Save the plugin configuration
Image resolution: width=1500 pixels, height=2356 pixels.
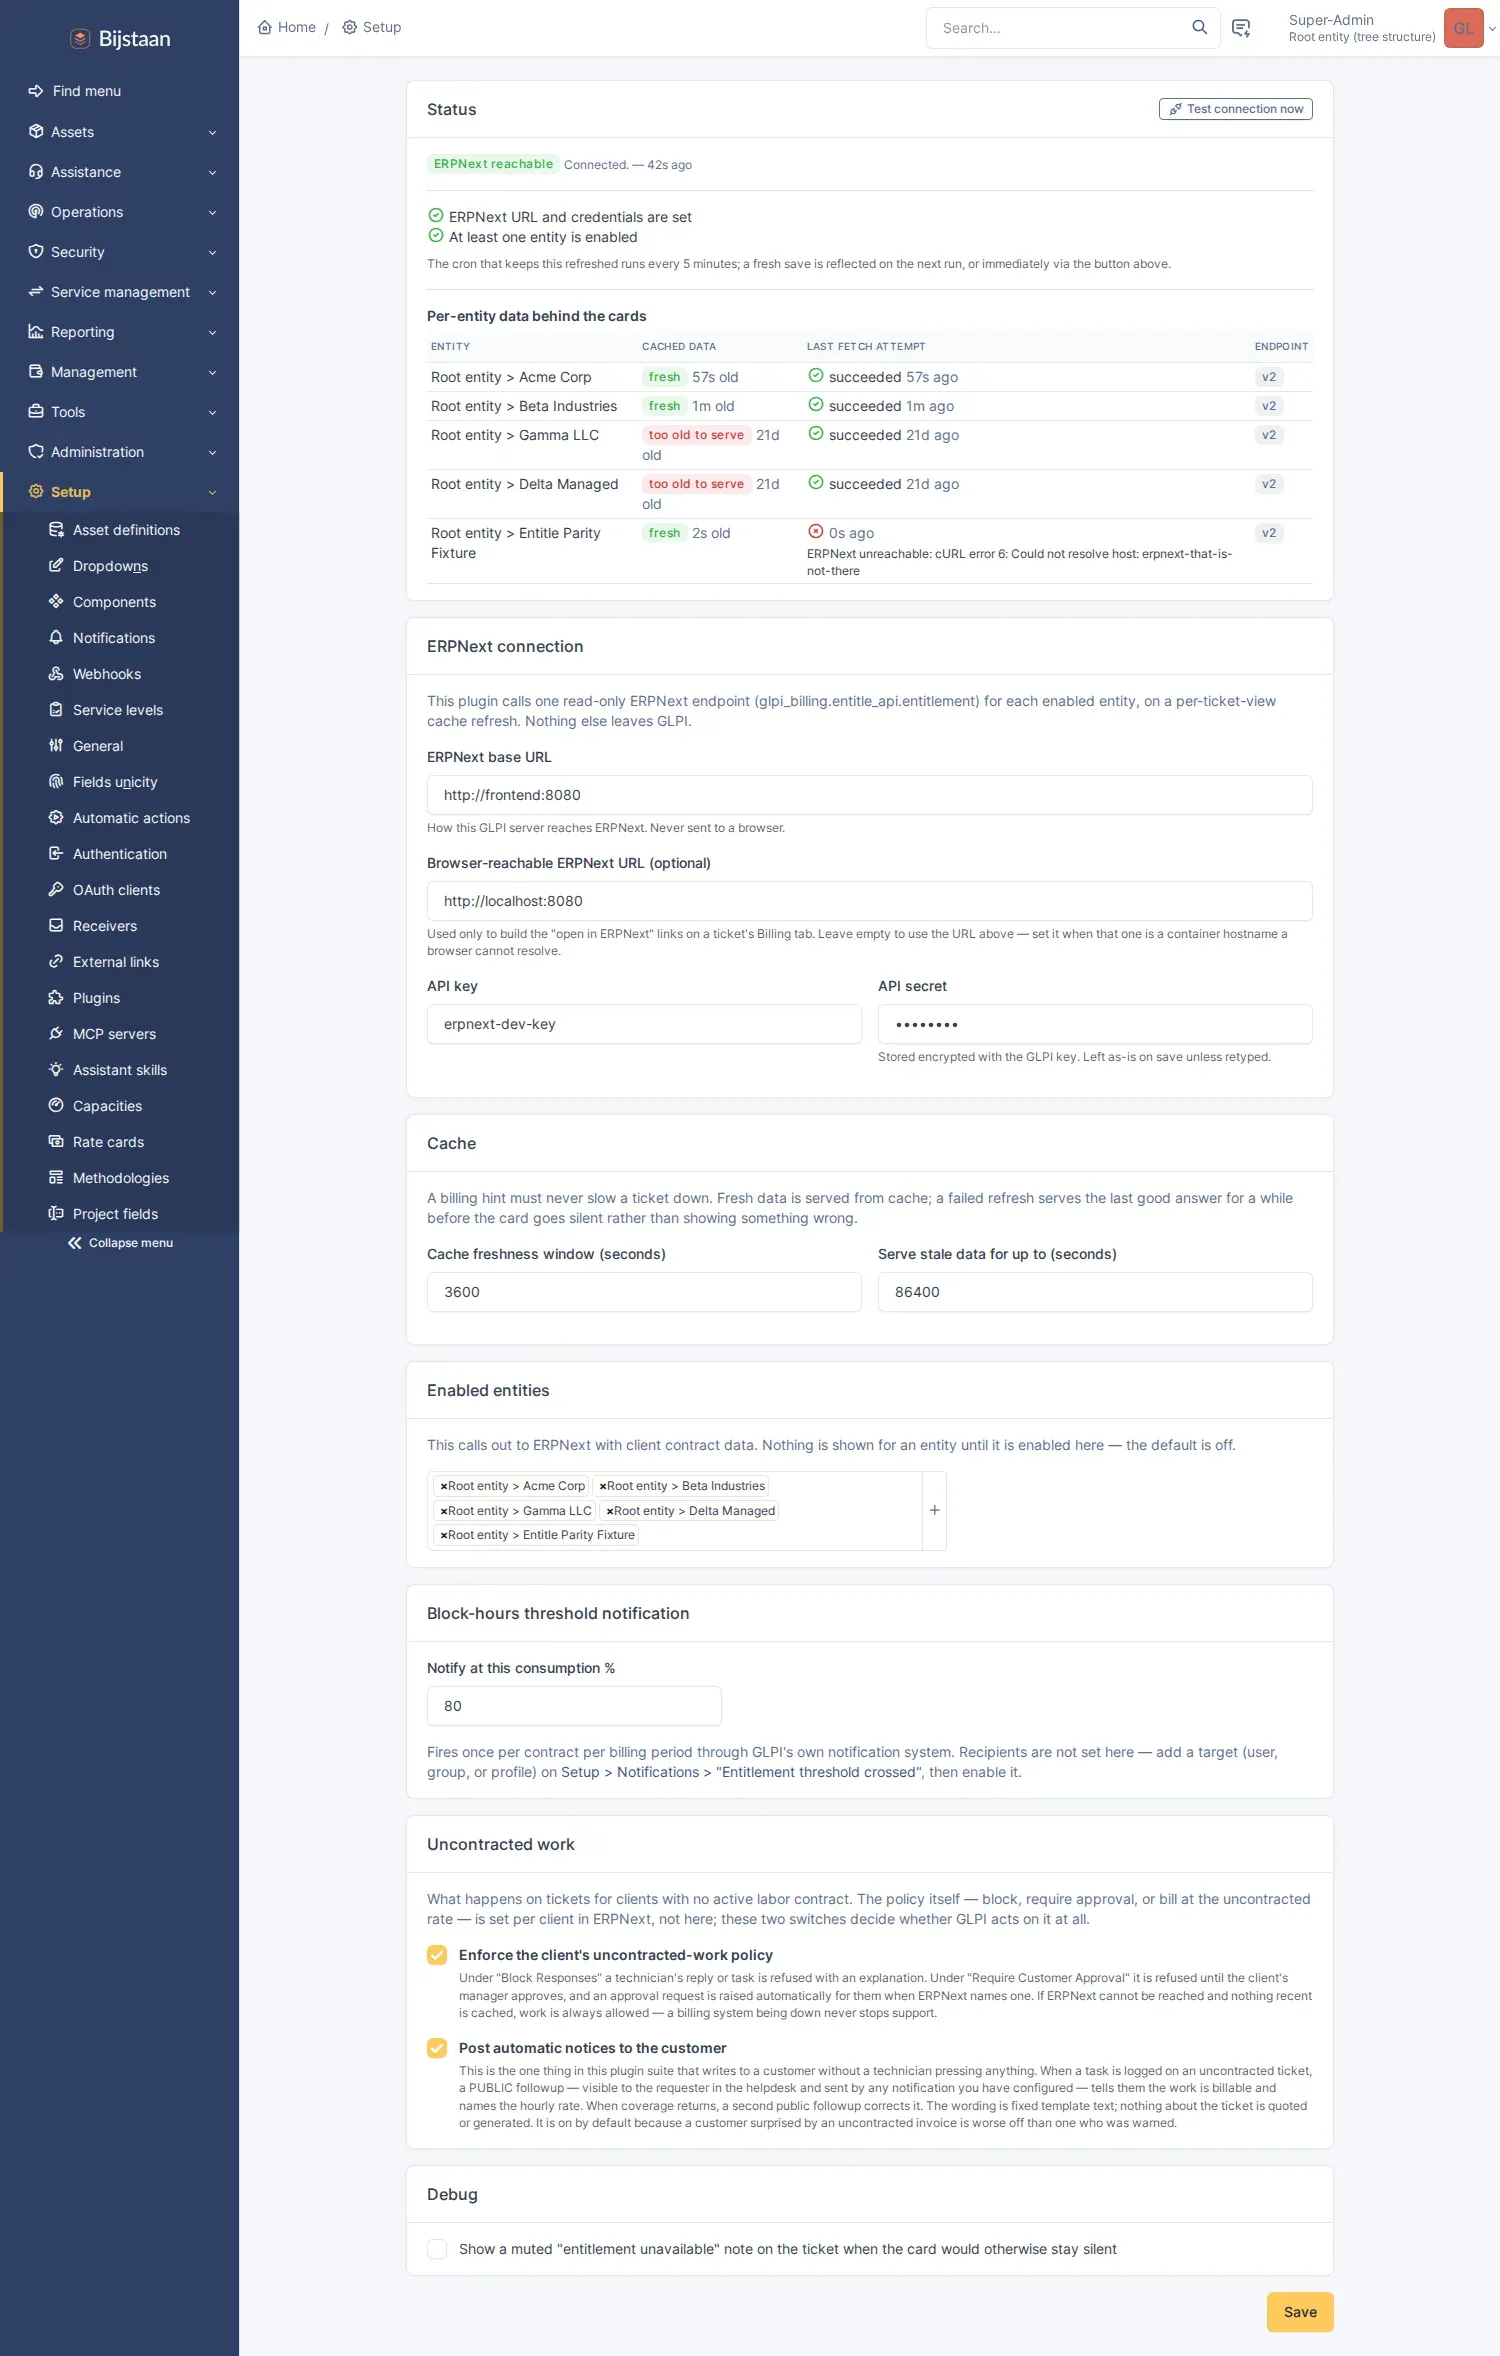[1300, 2312]
